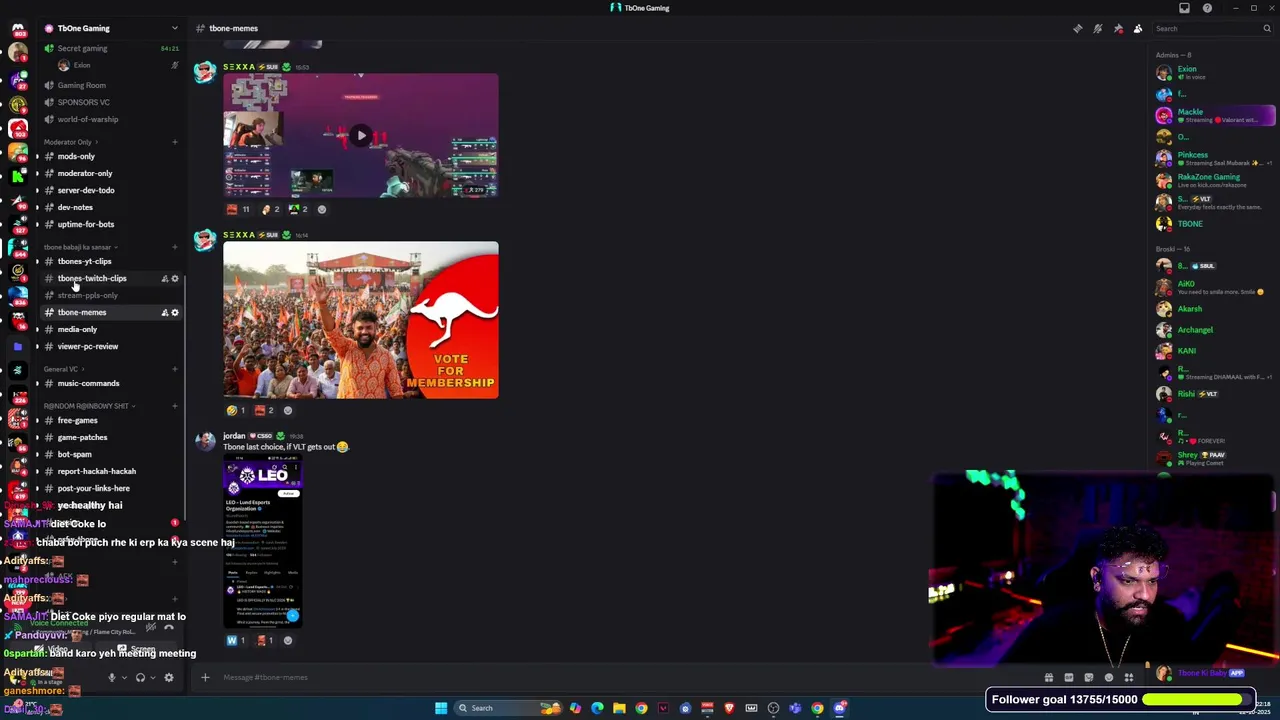Open the Discord inbox icon
The height and width of the screenshot is (720, 1280).
tap(1184, 8)
